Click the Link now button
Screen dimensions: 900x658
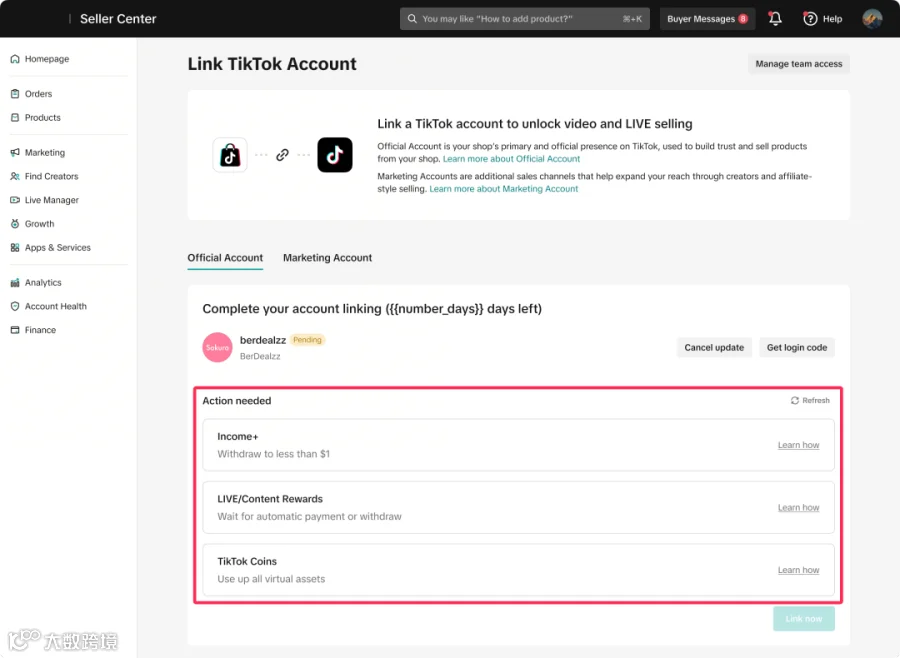click(x=804, y=618)
